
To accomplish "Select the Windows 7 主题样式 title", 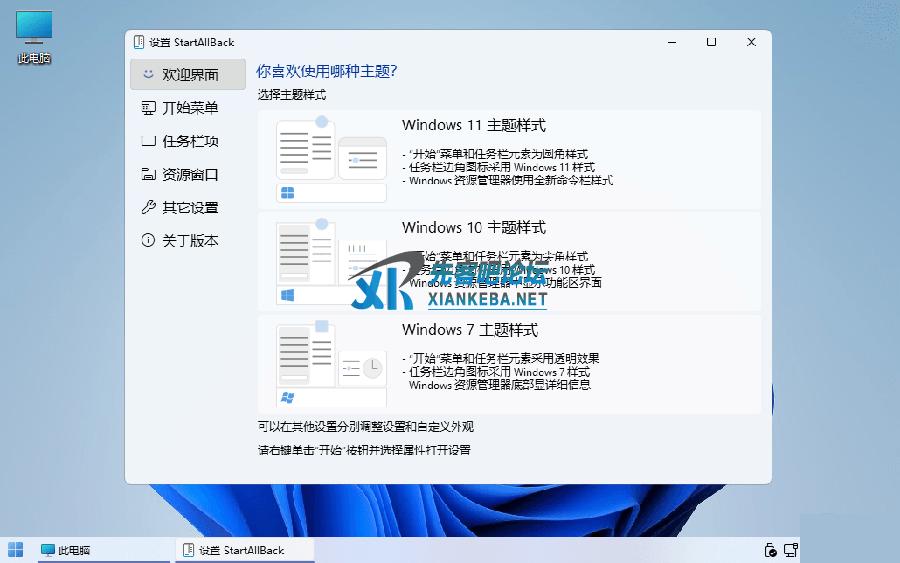I will point(469,329).
